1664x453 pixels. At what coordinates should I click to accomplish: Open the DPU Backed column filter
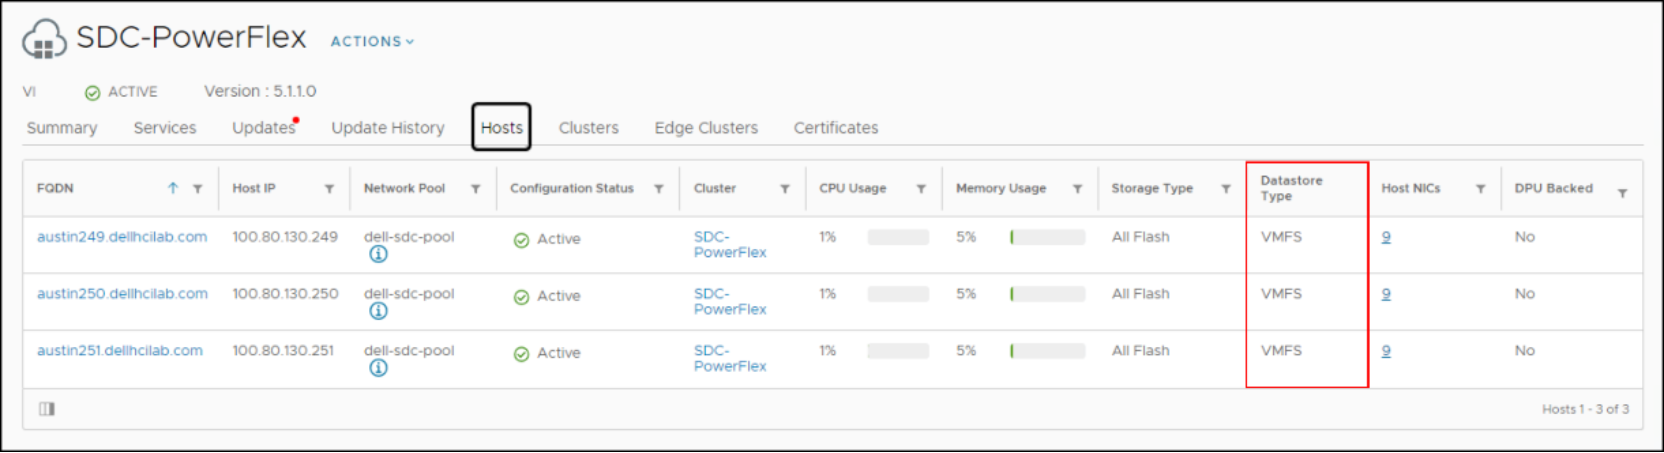(x=1622, y=193)
